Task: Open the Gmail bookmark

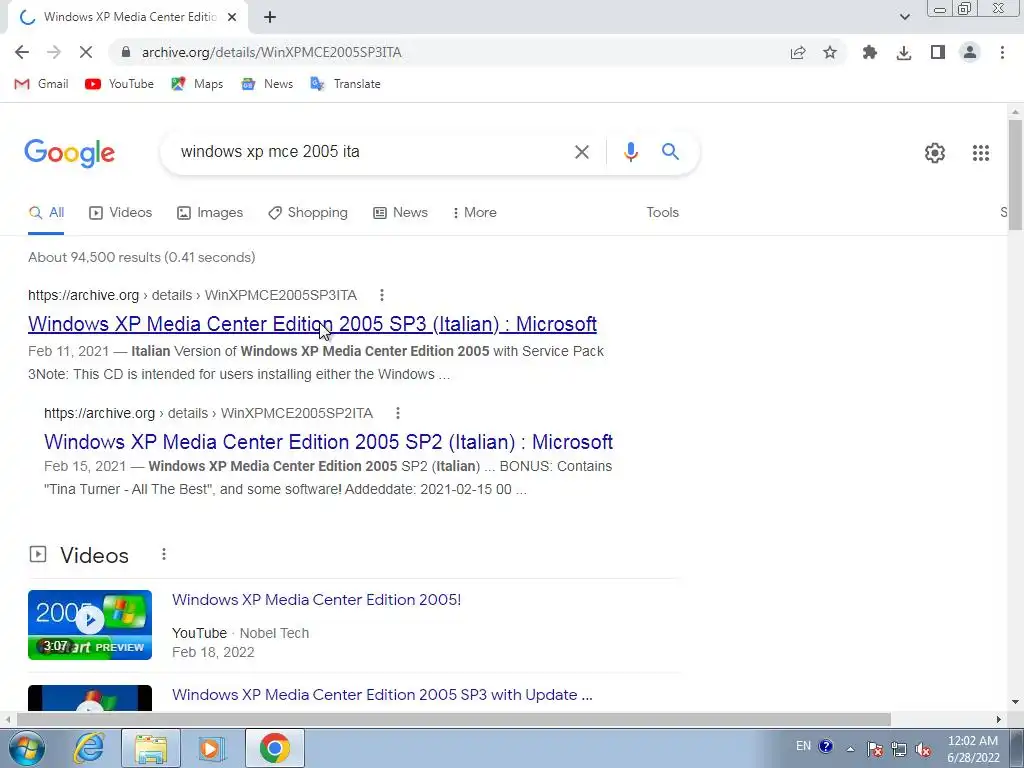Action: pos(41,84)
